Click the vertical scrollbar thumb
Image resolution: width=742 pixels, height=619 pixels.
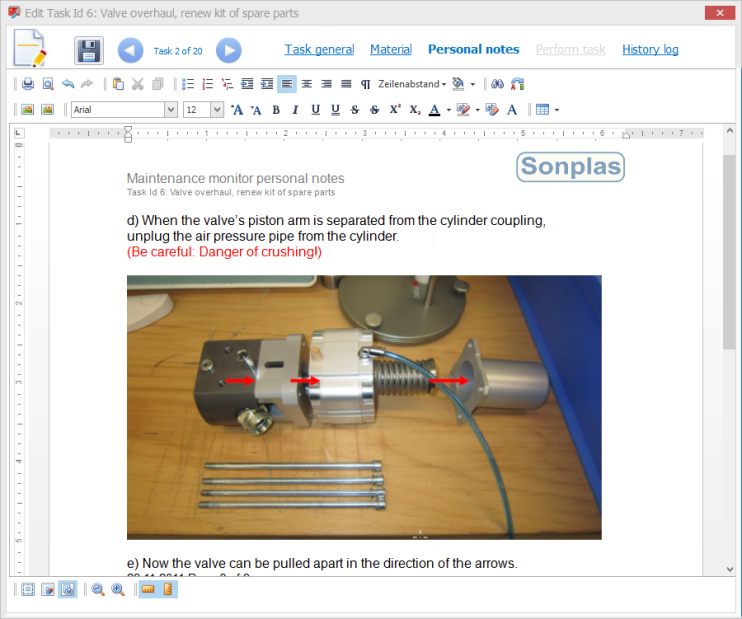click(729, 240)
